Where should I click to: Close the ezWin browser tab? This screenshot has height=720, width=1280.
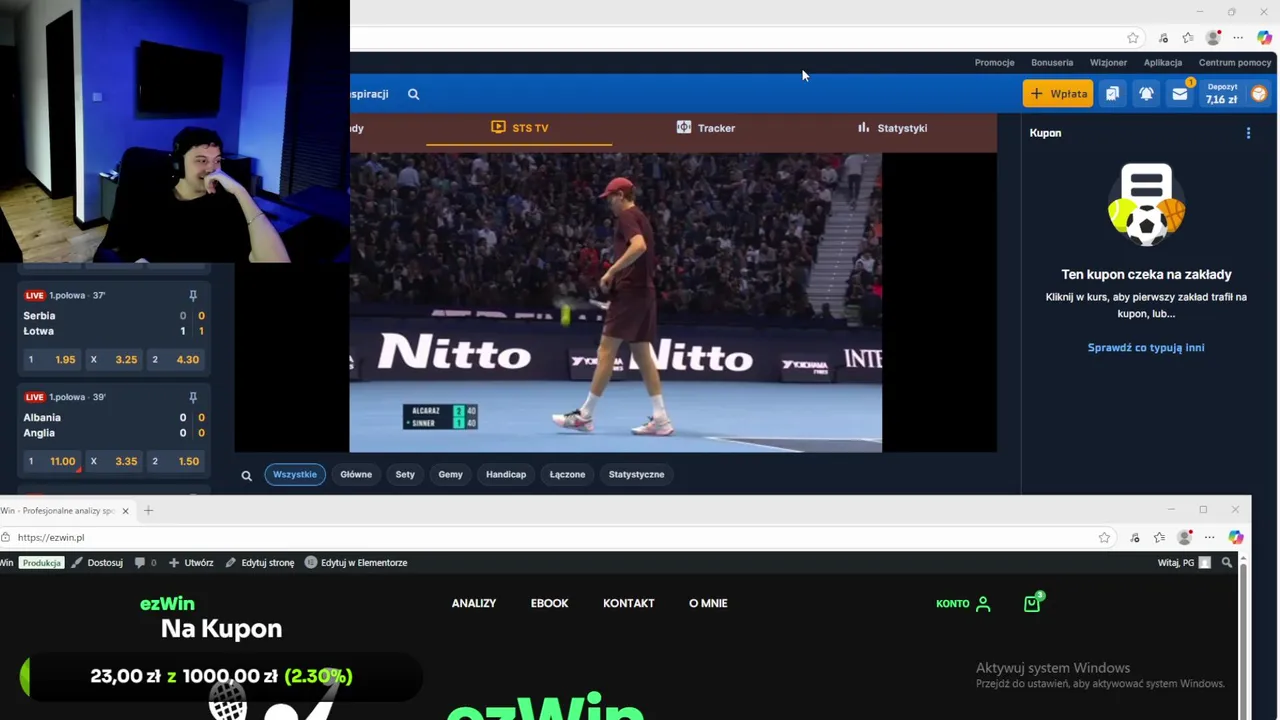click(x=125, y=511)
